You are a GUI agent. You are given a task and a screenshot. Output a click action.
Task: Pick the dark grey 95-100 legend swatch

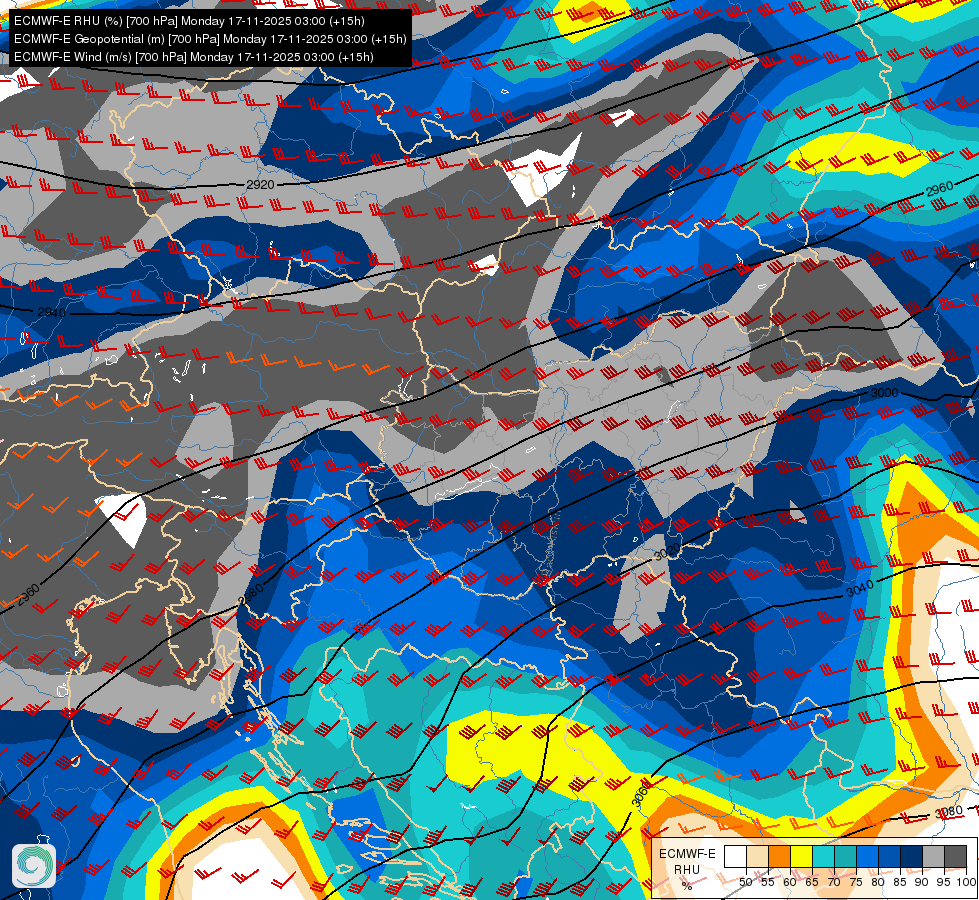click(955, 857)
